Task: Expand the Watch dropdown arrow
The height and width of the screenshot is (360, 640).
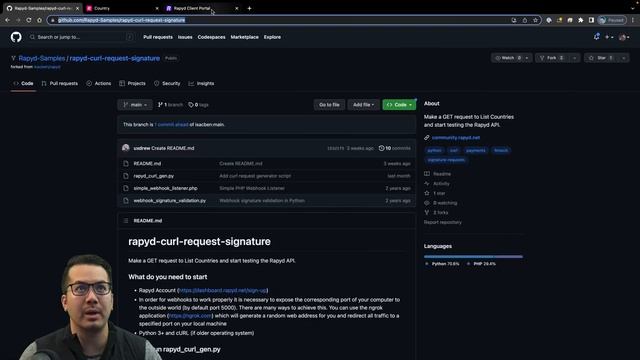Action: (x=527, y=58)
